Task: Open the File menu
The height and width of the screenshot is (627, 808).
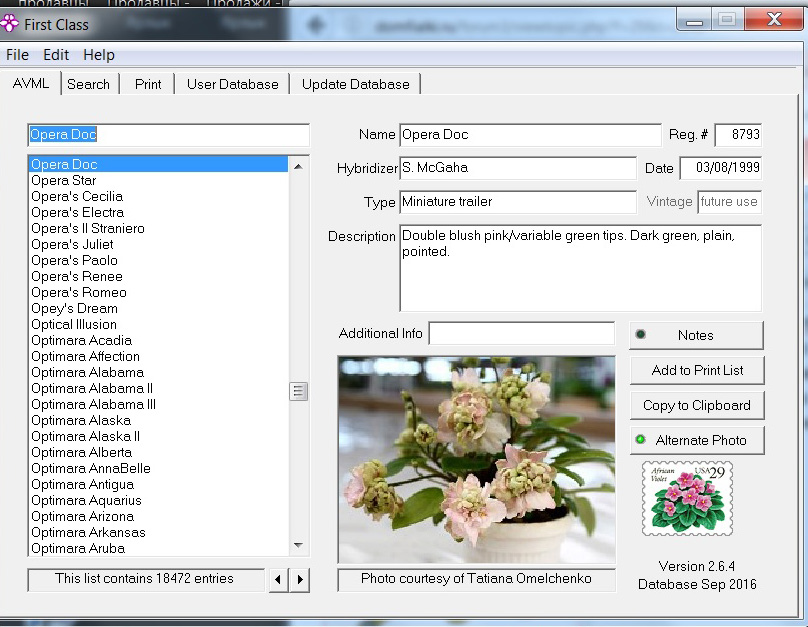Action: 18,55
